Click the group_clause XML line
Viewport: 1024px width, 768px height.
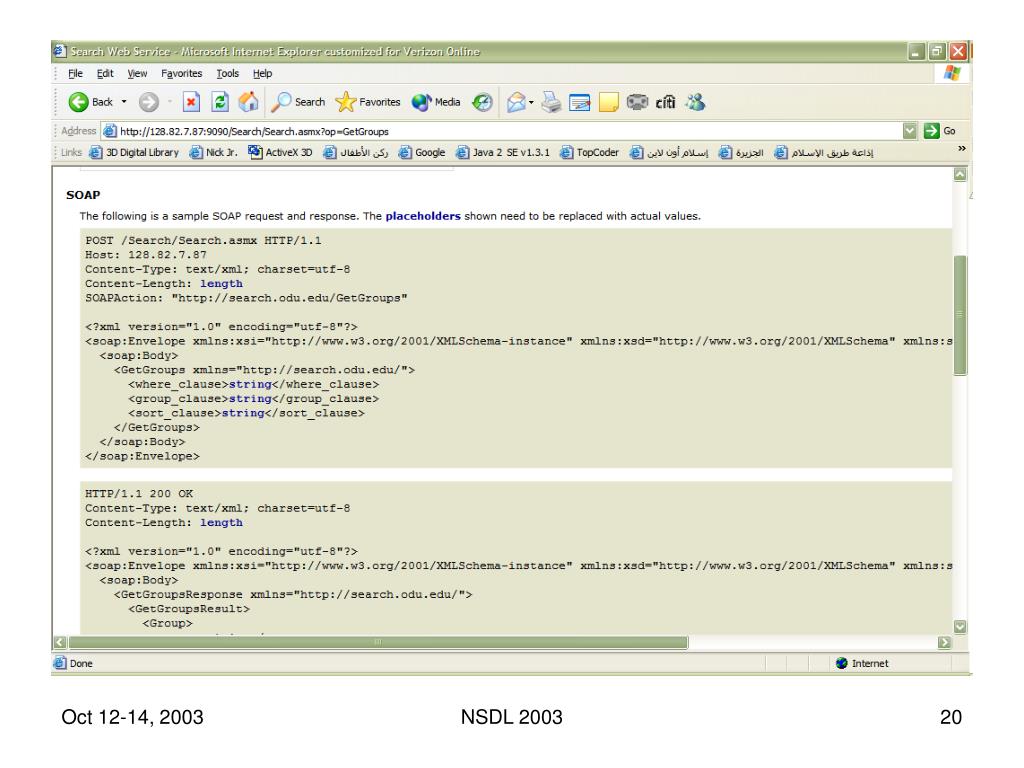[253, 398]
